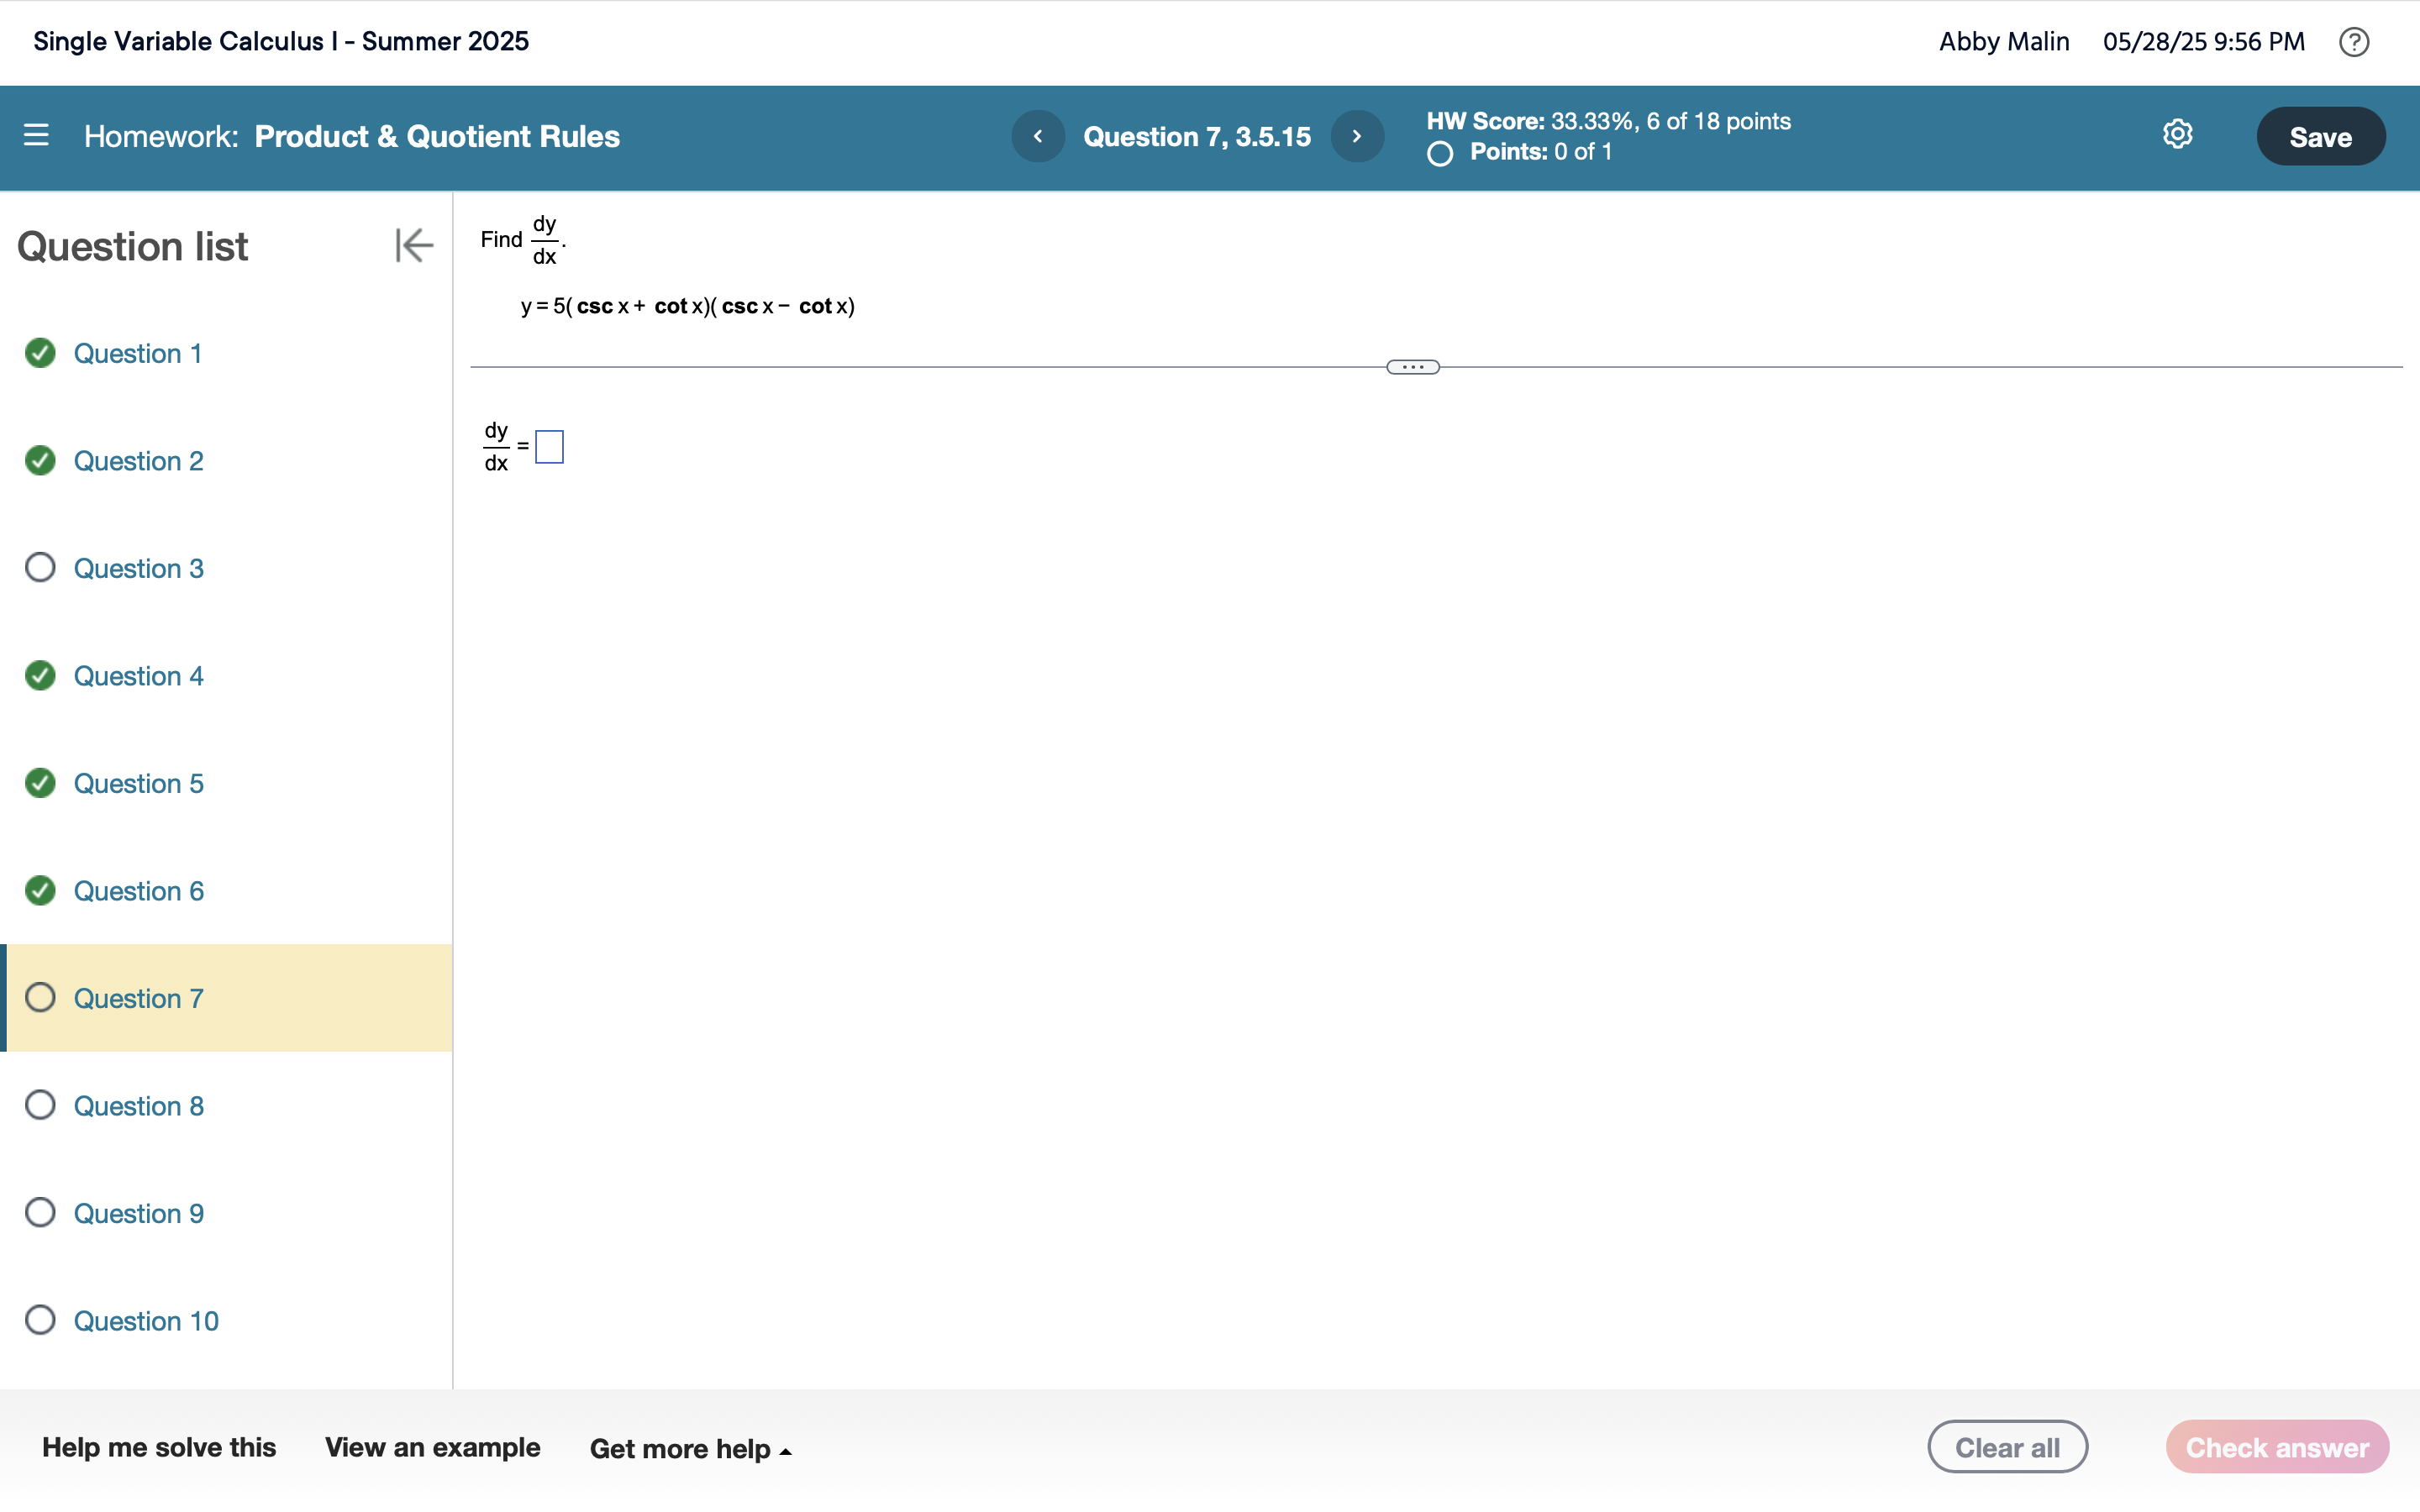Select the Question 10 circle indicator

pyautogui.click(x=40, y=1320)
